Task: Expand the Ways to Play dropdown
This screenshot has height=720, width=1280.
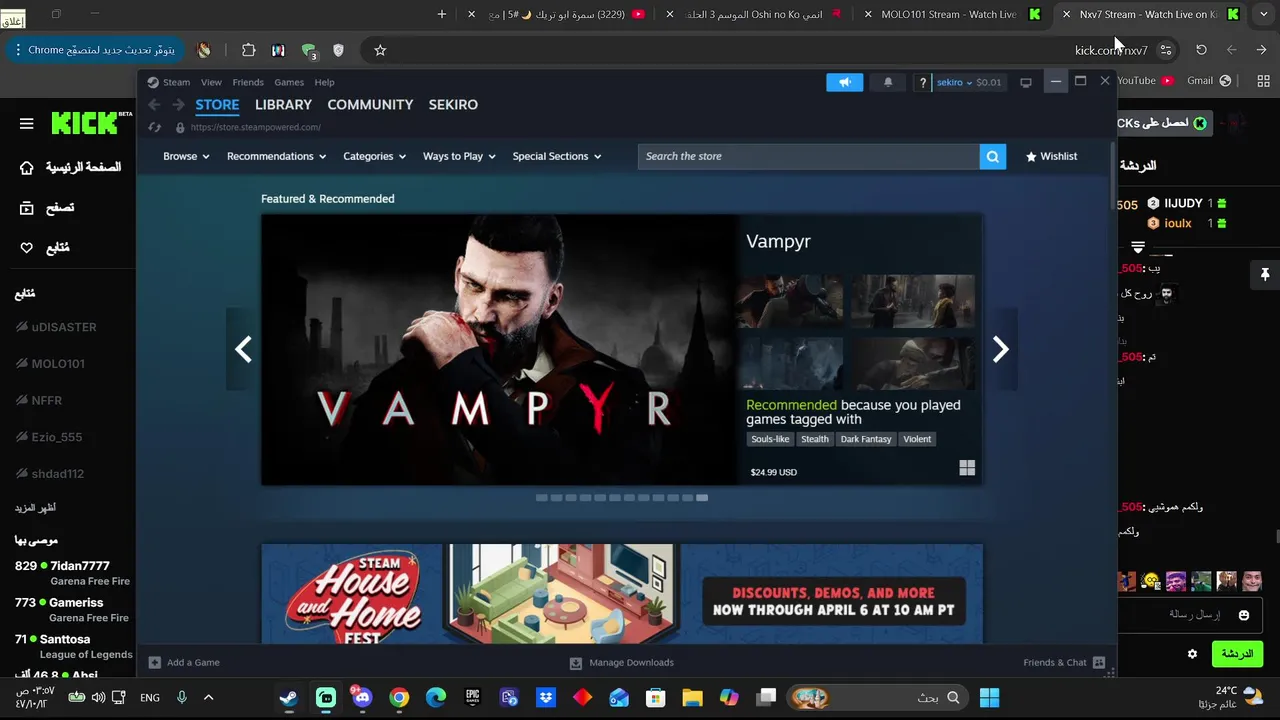Action: pyautogui.click(x=459, y=156)
